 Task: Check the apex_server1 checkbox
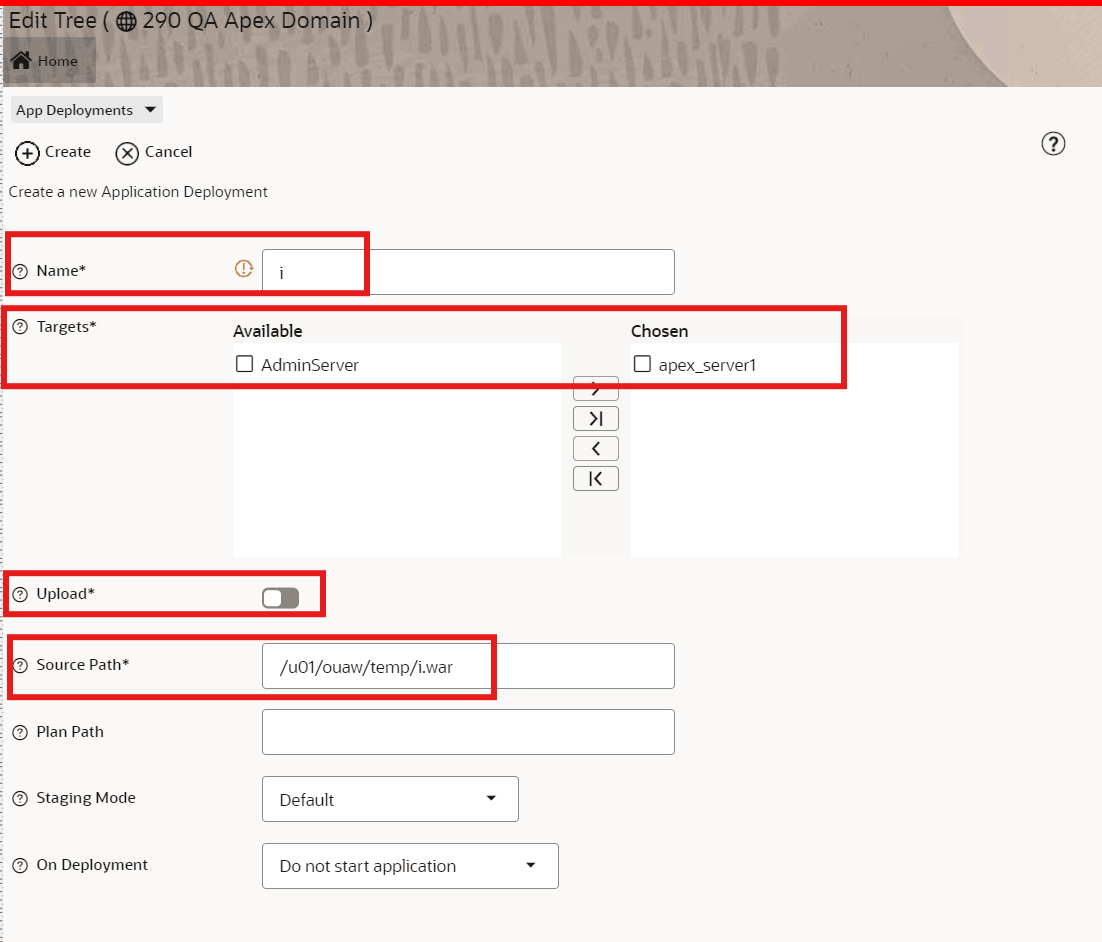click(641, 364)
